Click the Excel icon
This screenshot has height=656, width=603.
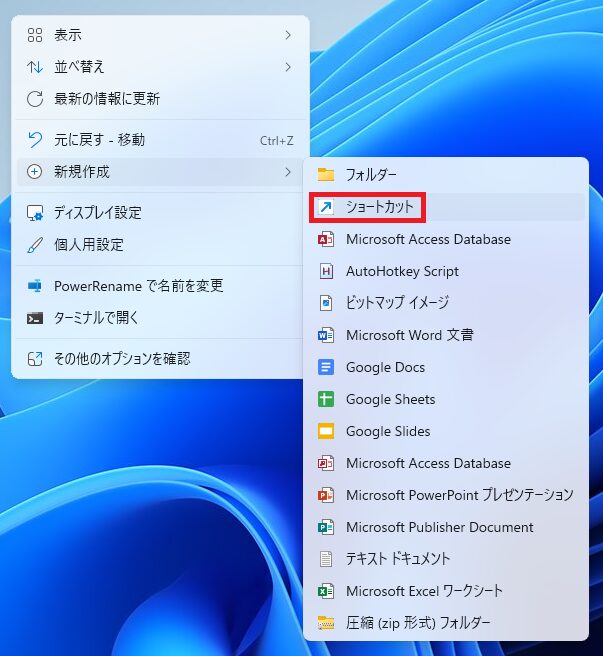pos(326,591)
